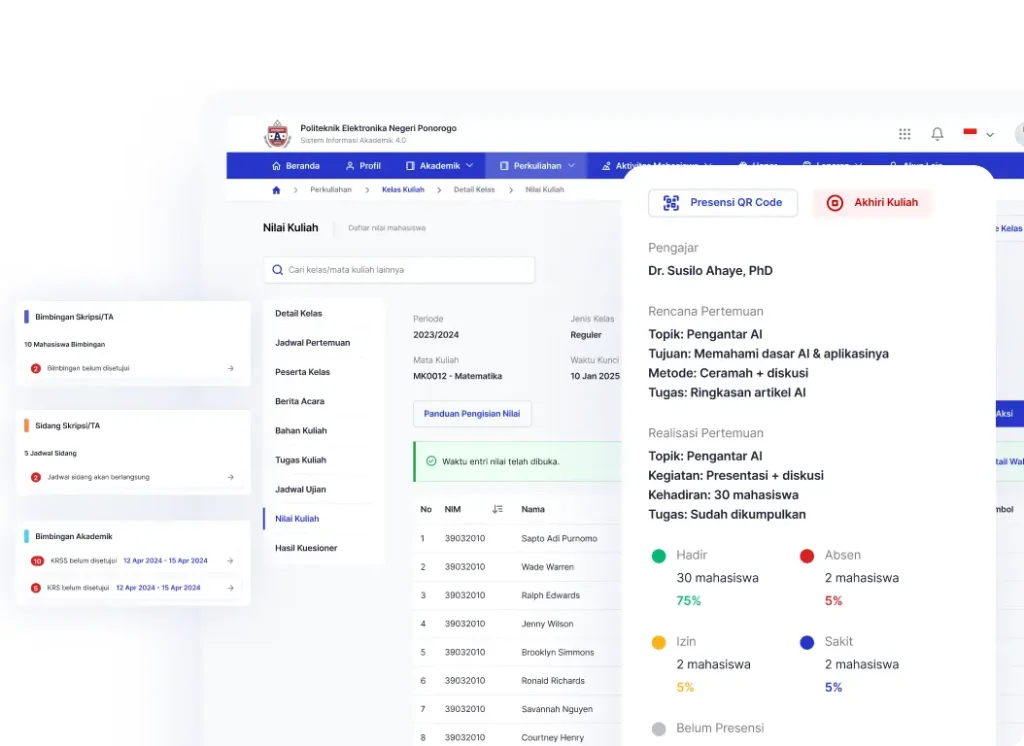
Task: Click the Akhiri Kuliah button
Action: pos(872,203)
